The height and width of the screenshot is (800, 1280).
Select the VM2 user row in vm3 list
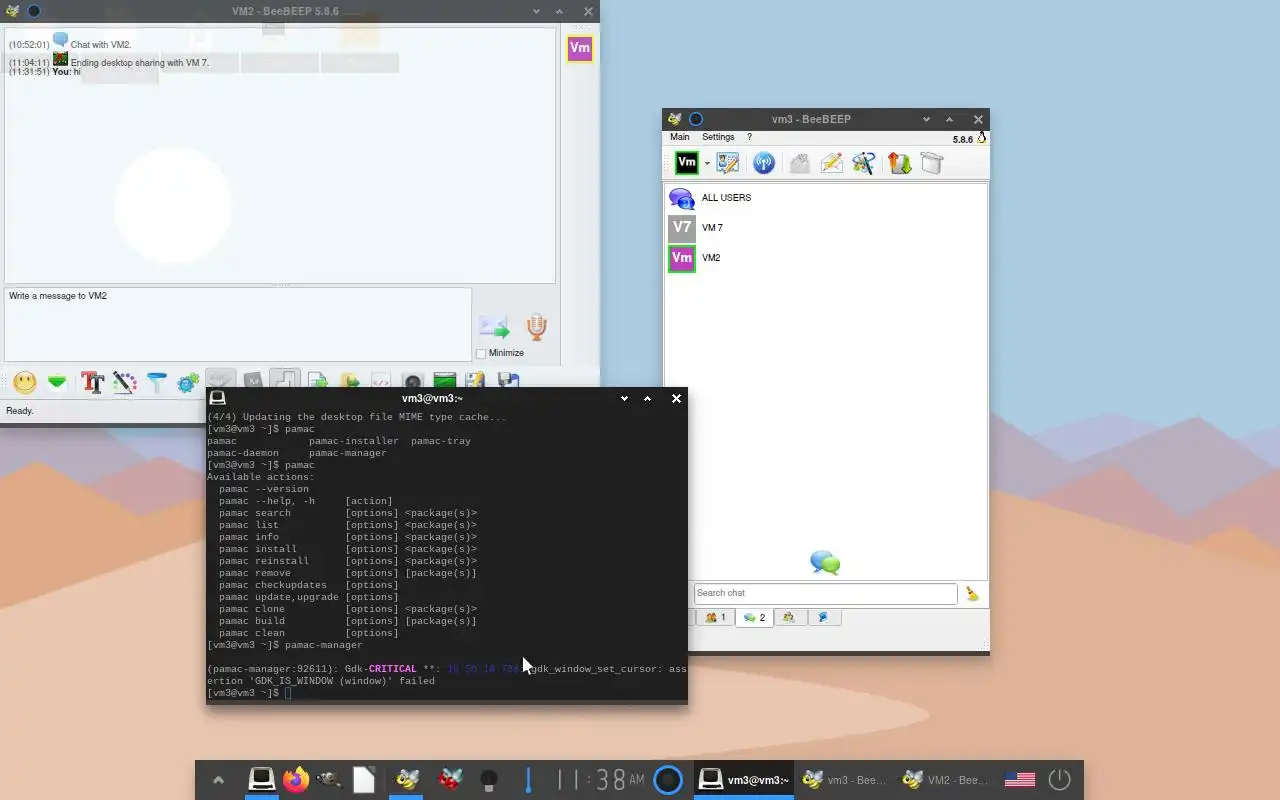pyautogui.click(x=826, y=258)
